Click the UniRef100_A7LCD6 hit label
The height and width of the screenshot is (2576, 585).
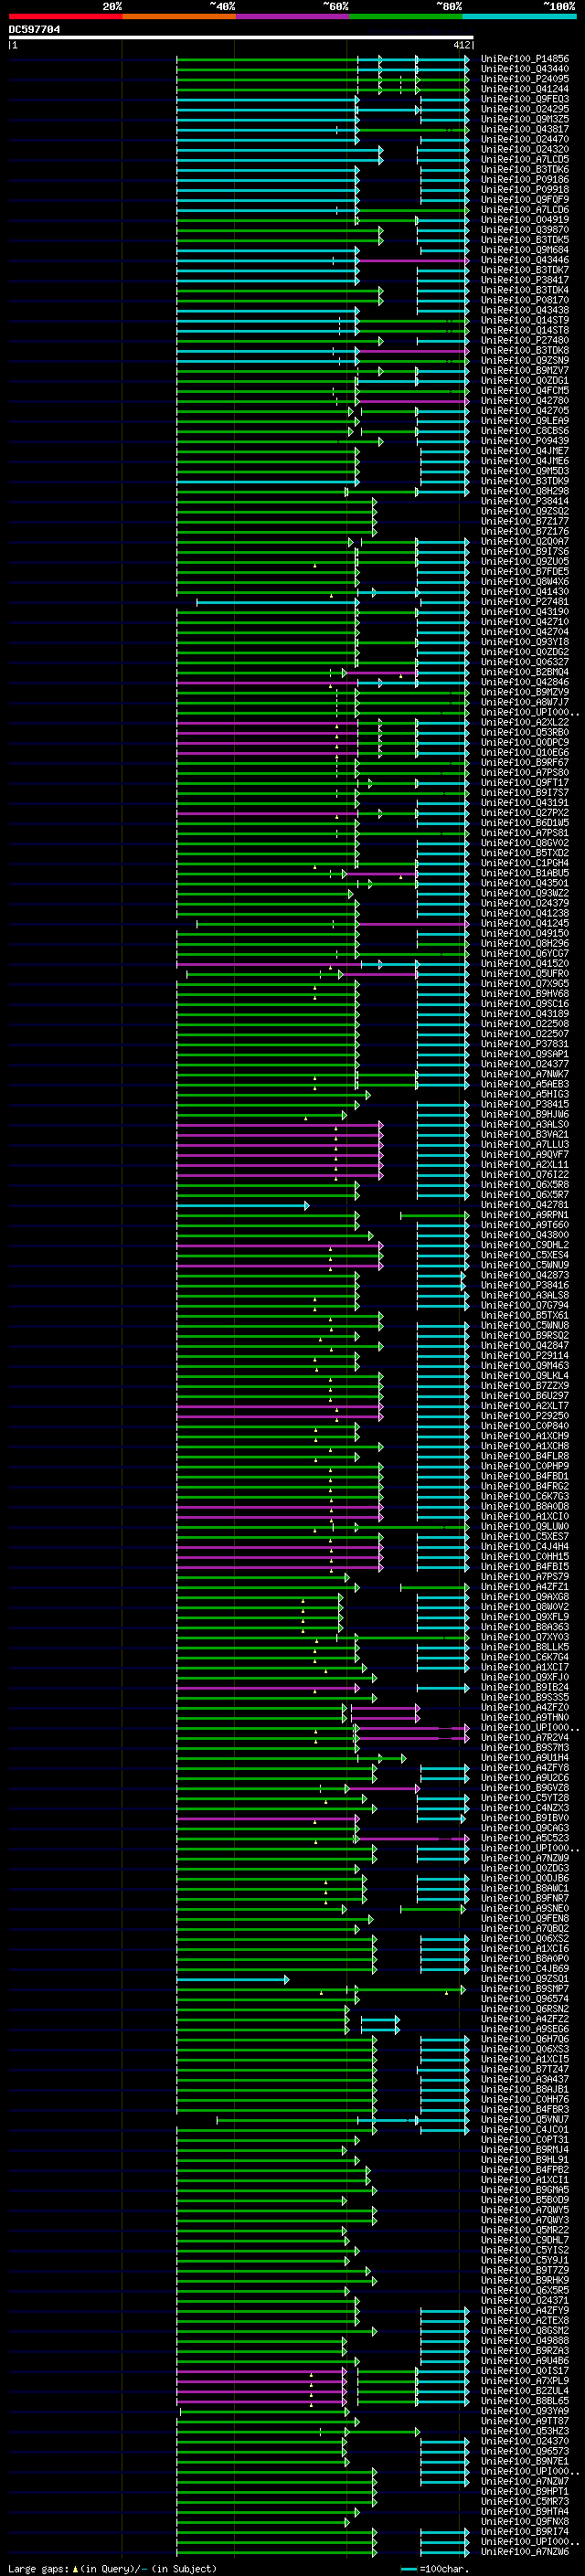(525, 209)
